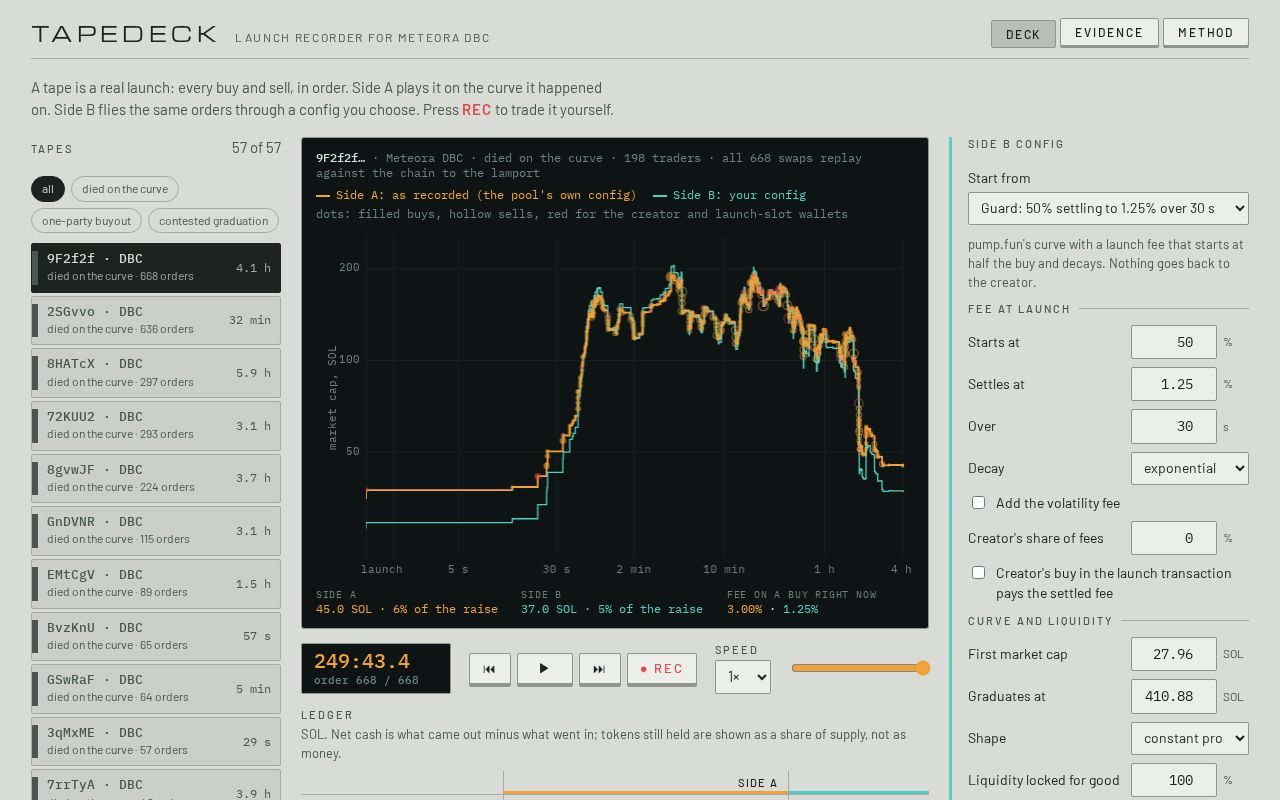Switch to the DECK tab
Image resolution: width=1280 pixels, height=800 pixels.
click(1023, 34)
